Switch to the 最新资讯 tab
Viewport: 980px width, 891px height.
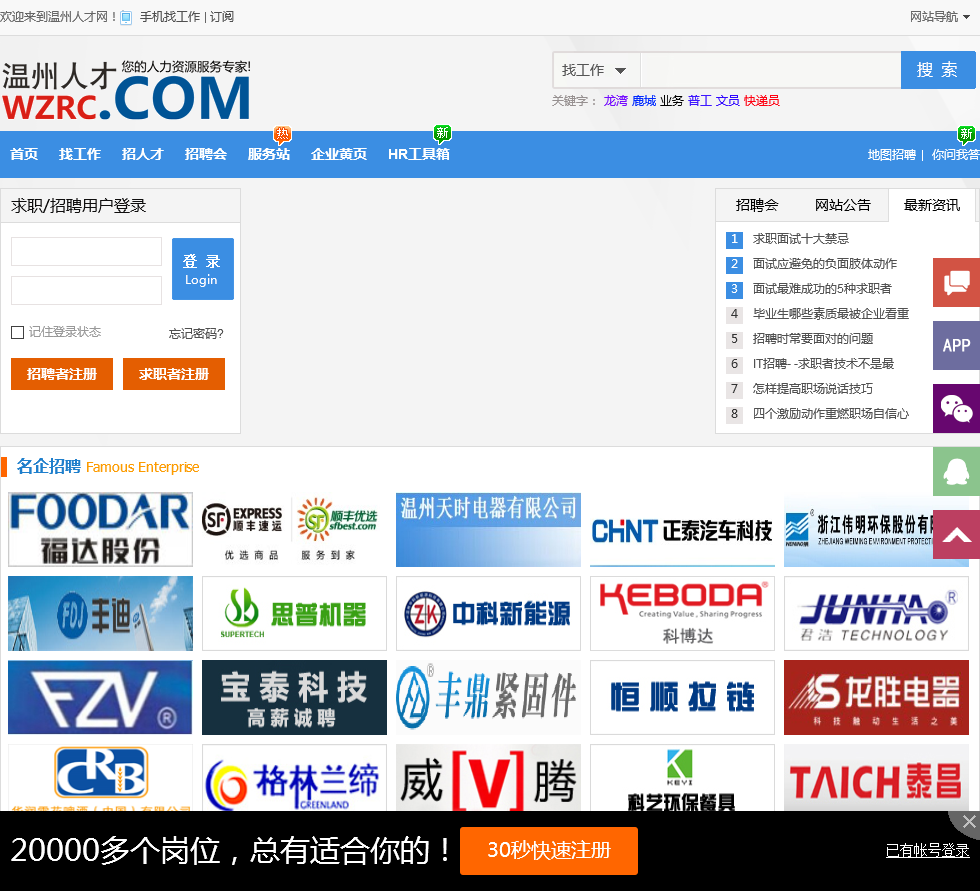(x=931, y=205)
